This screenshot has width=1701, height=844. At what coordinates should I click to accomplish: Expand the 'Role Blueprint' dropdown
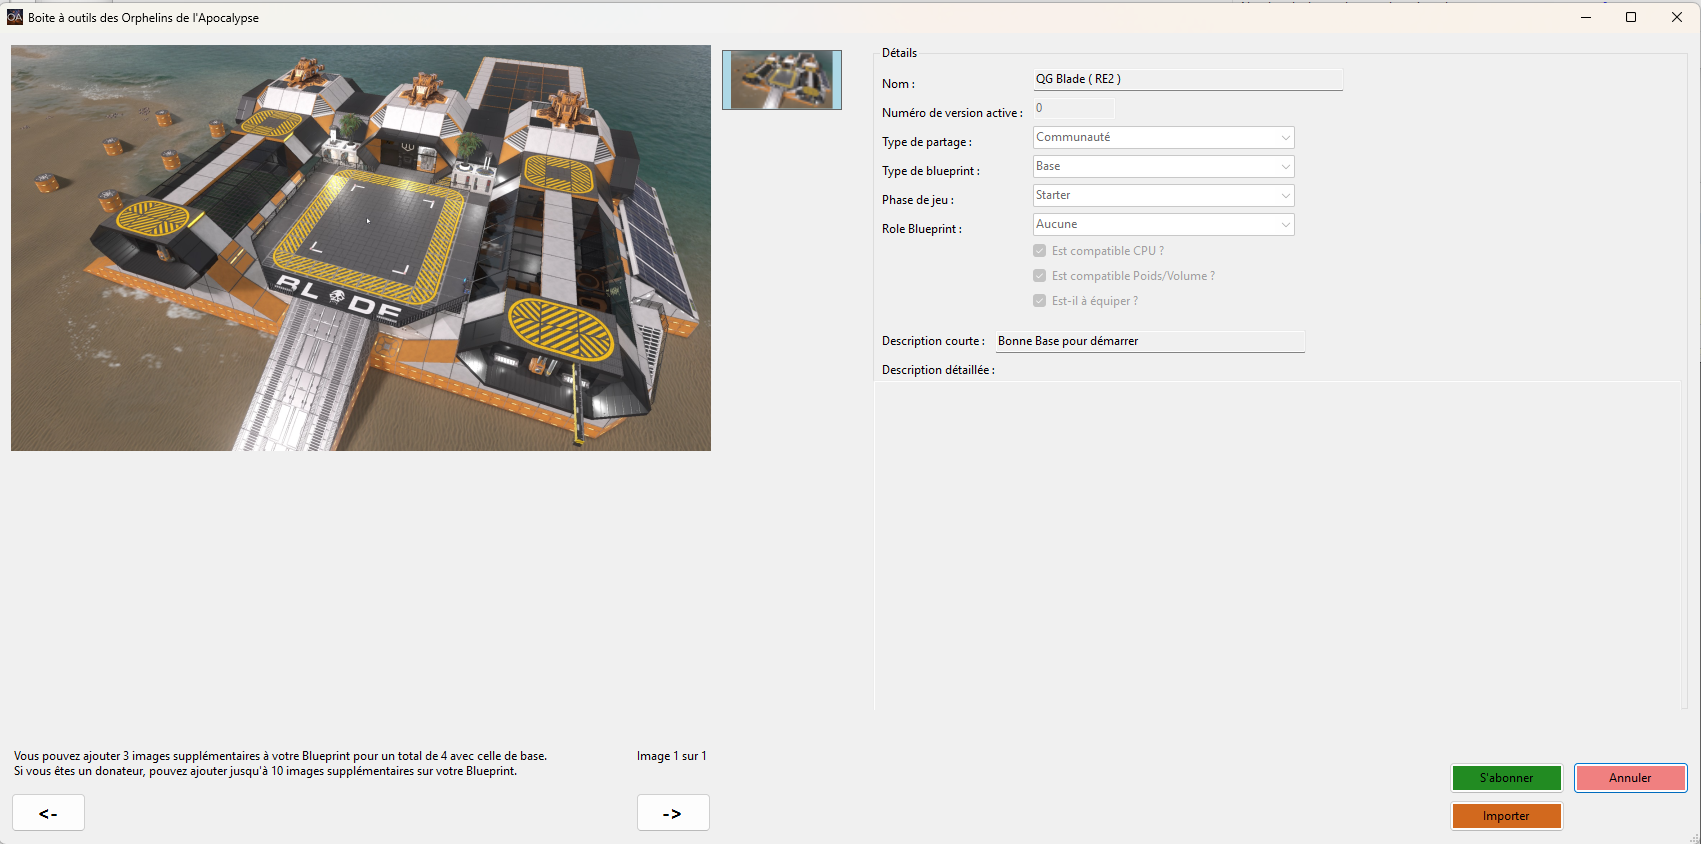[1163, 225]
